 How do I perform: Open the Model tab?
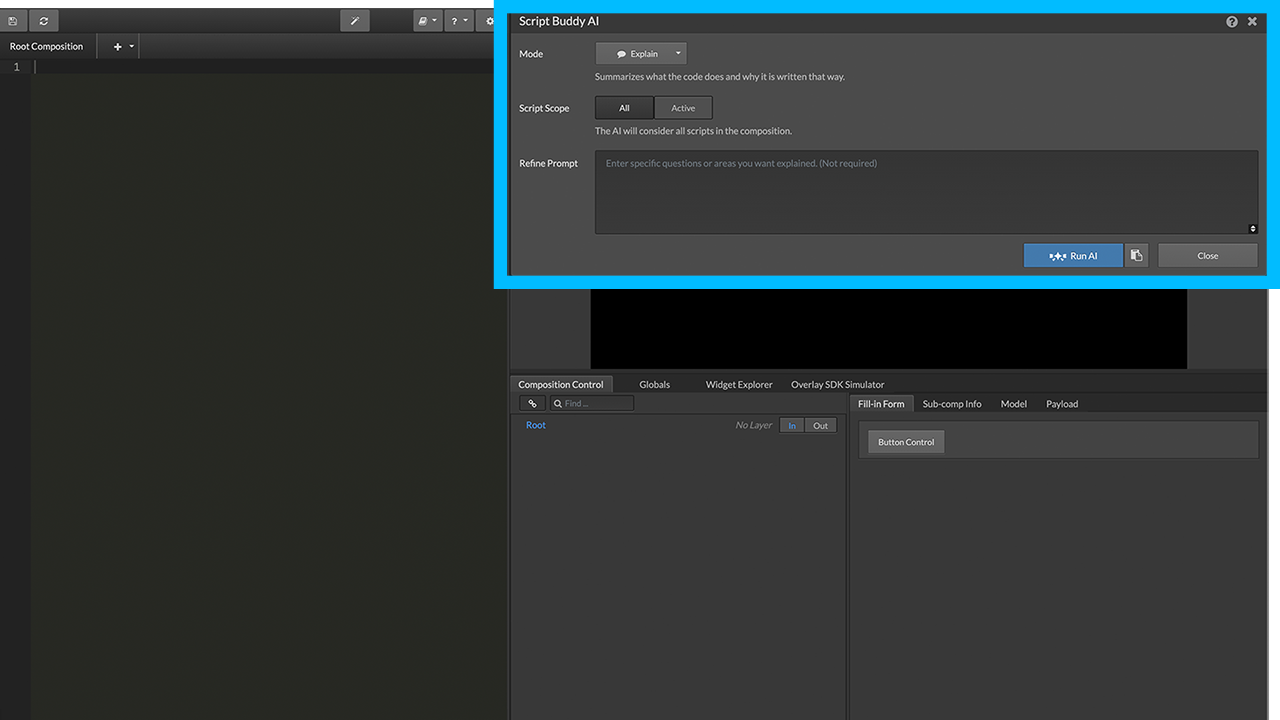coord(1014,404)
